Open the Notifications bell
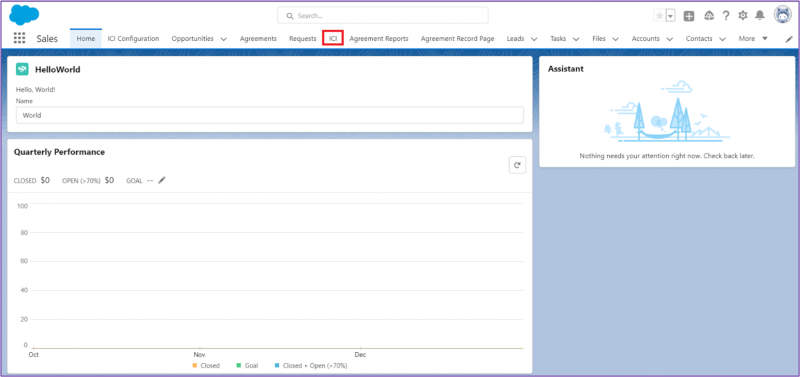800x377 pixels. [760, 16]
